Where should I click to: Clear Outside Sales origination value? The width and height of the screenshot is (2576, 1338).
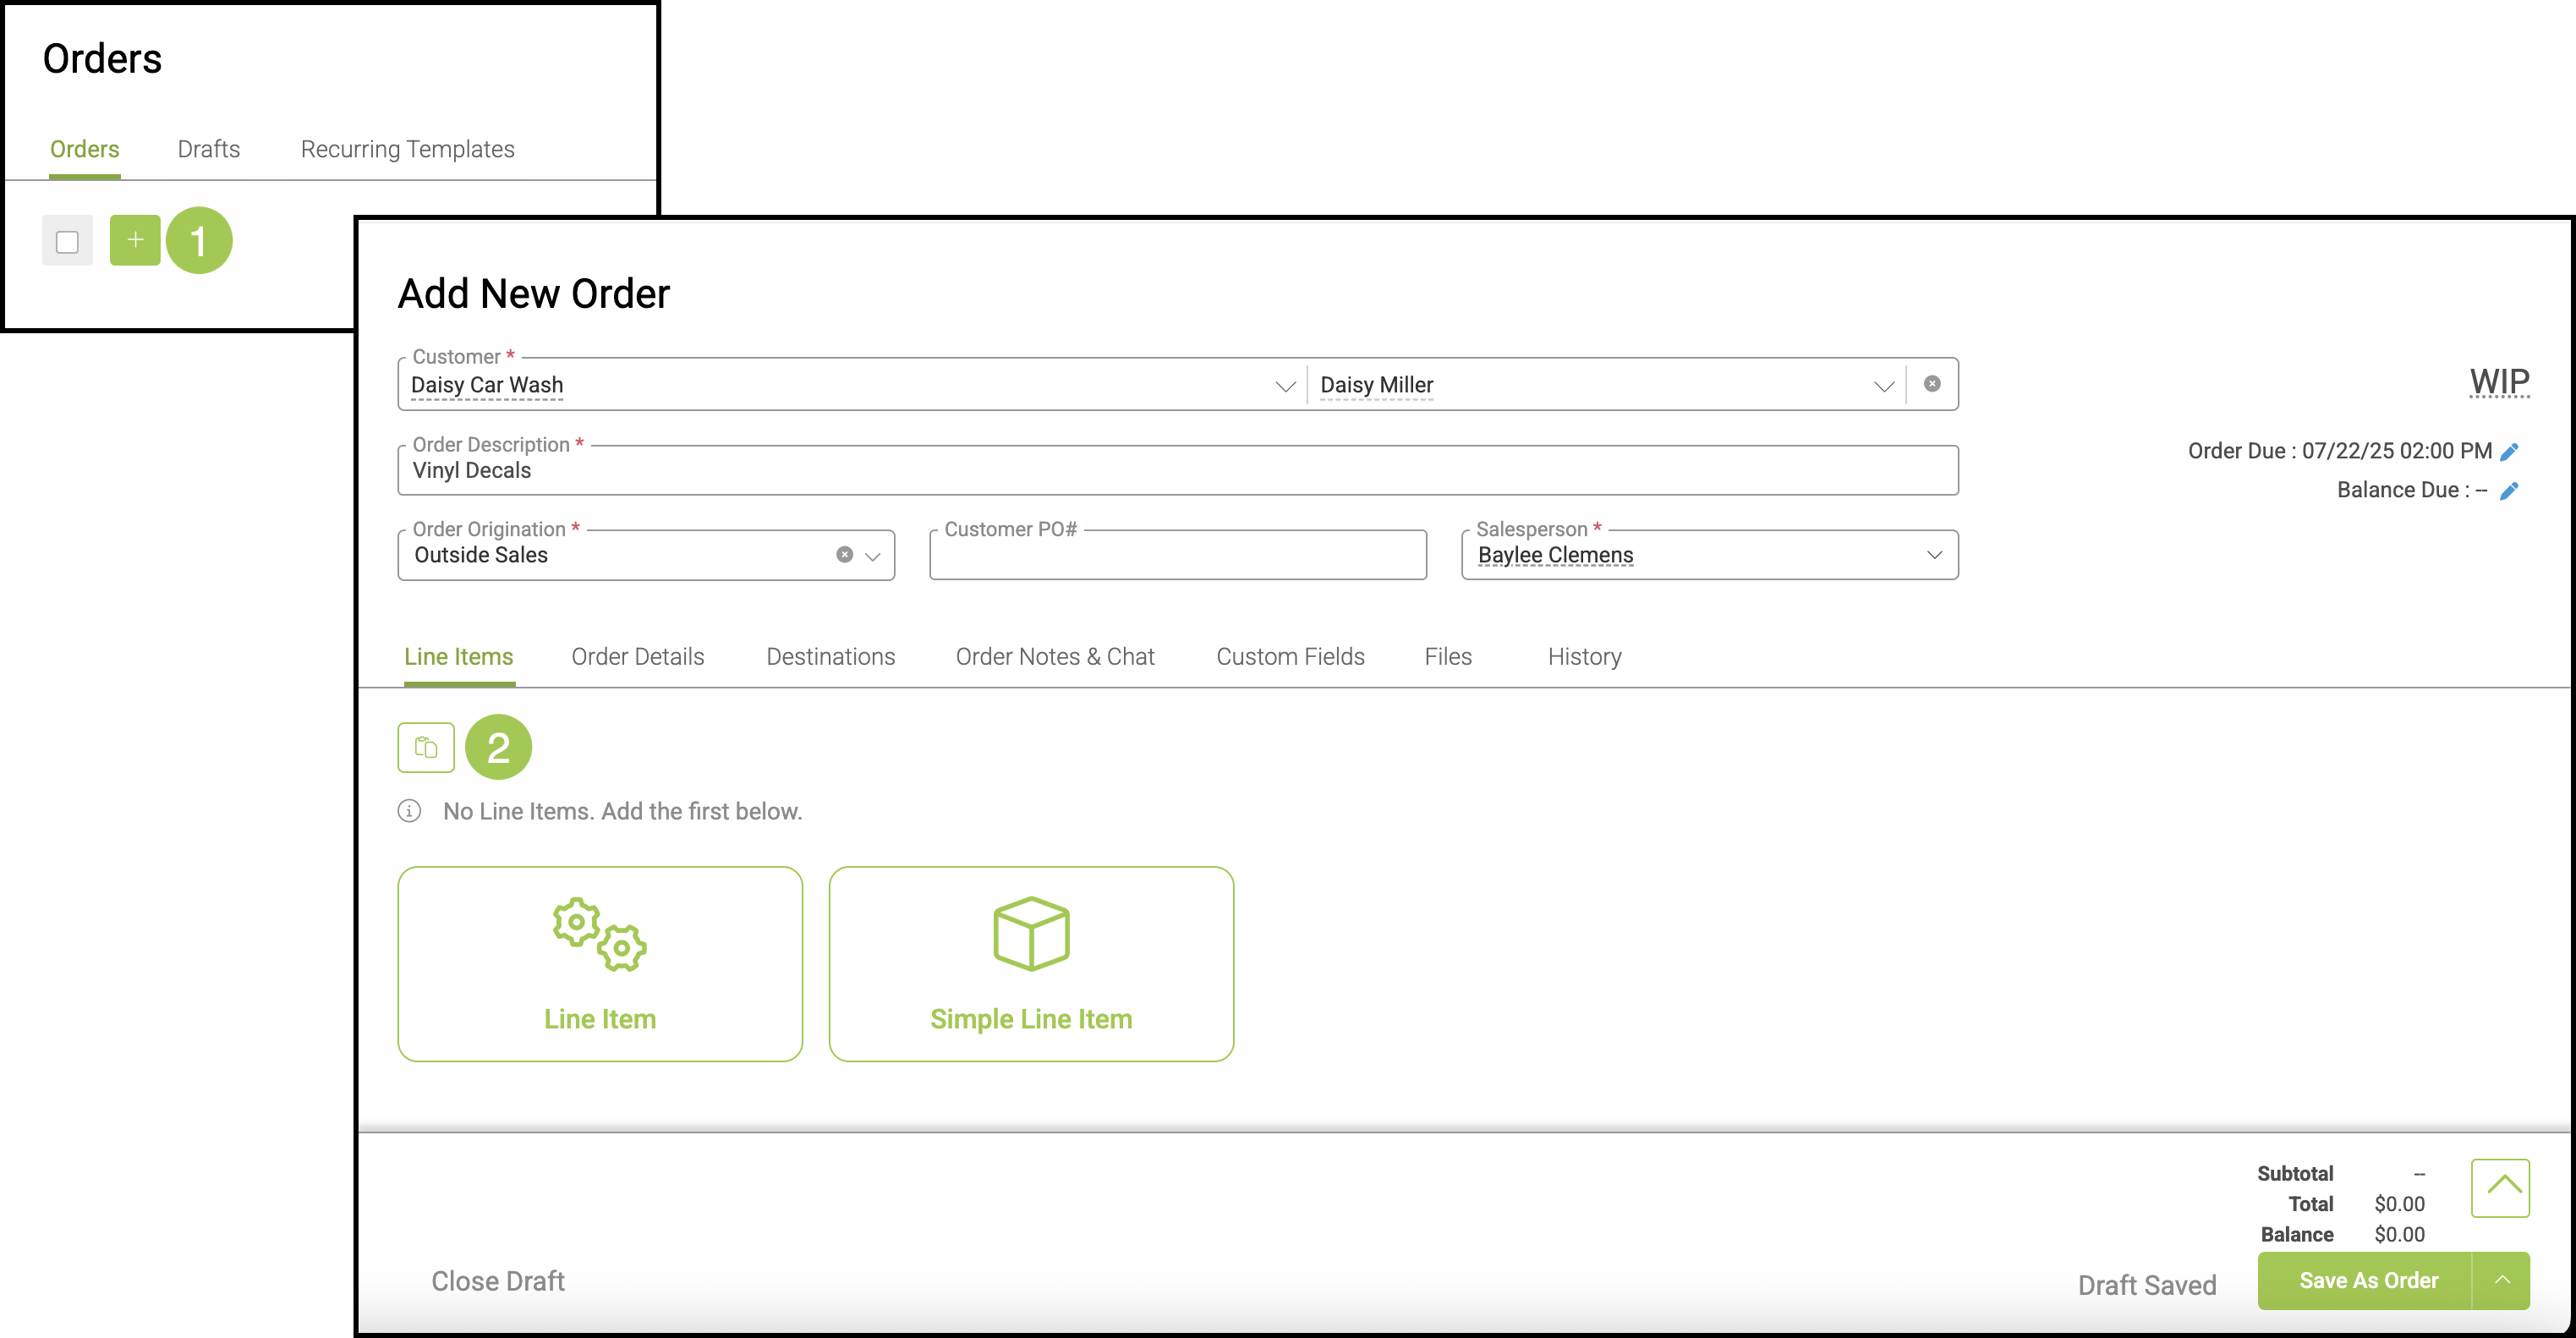coord(844,555)
